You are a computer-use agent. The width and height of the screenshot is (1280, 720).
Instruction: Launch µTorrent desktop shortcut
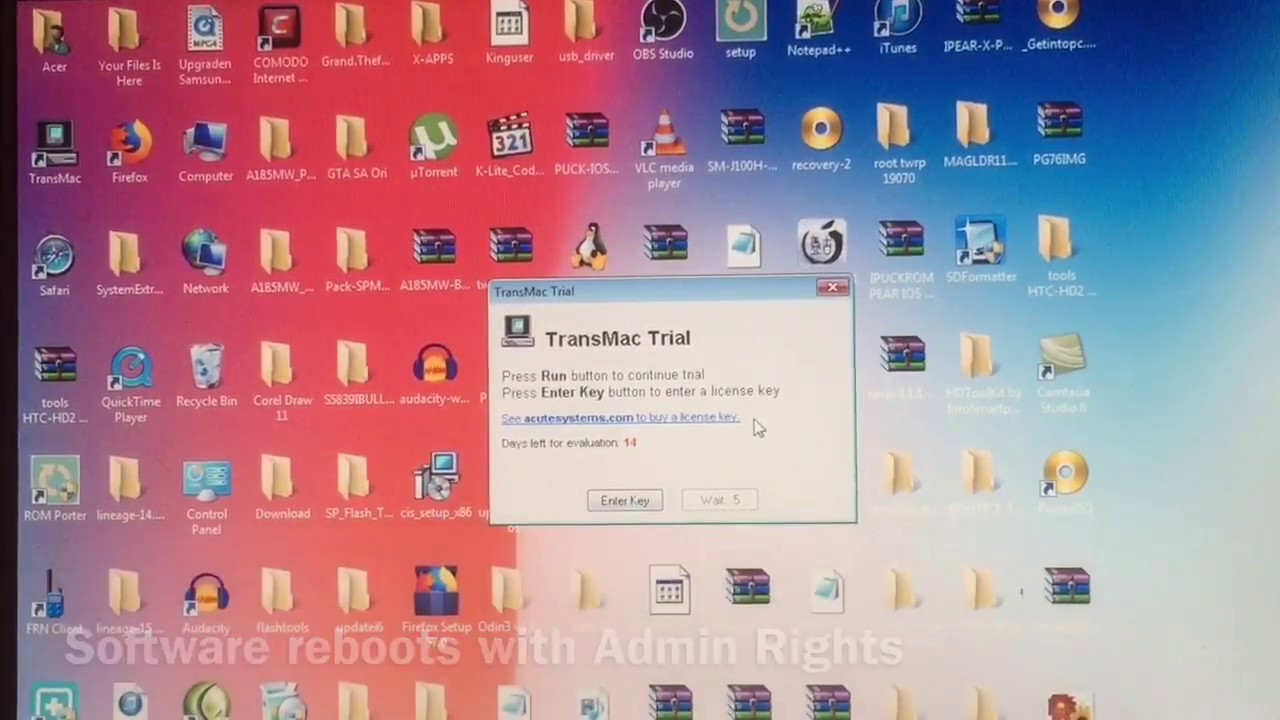(433, 148)
